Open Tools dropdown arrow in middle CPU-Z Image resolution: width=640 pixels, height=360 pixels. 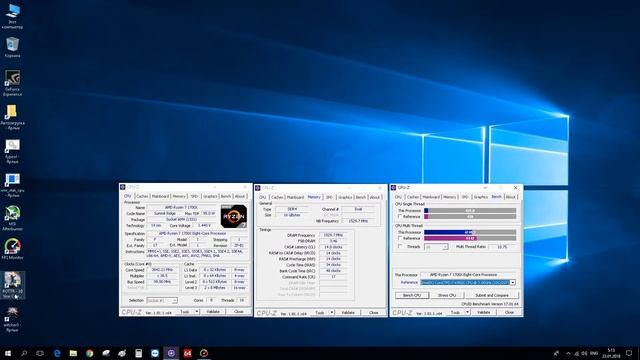pos(331,313)
